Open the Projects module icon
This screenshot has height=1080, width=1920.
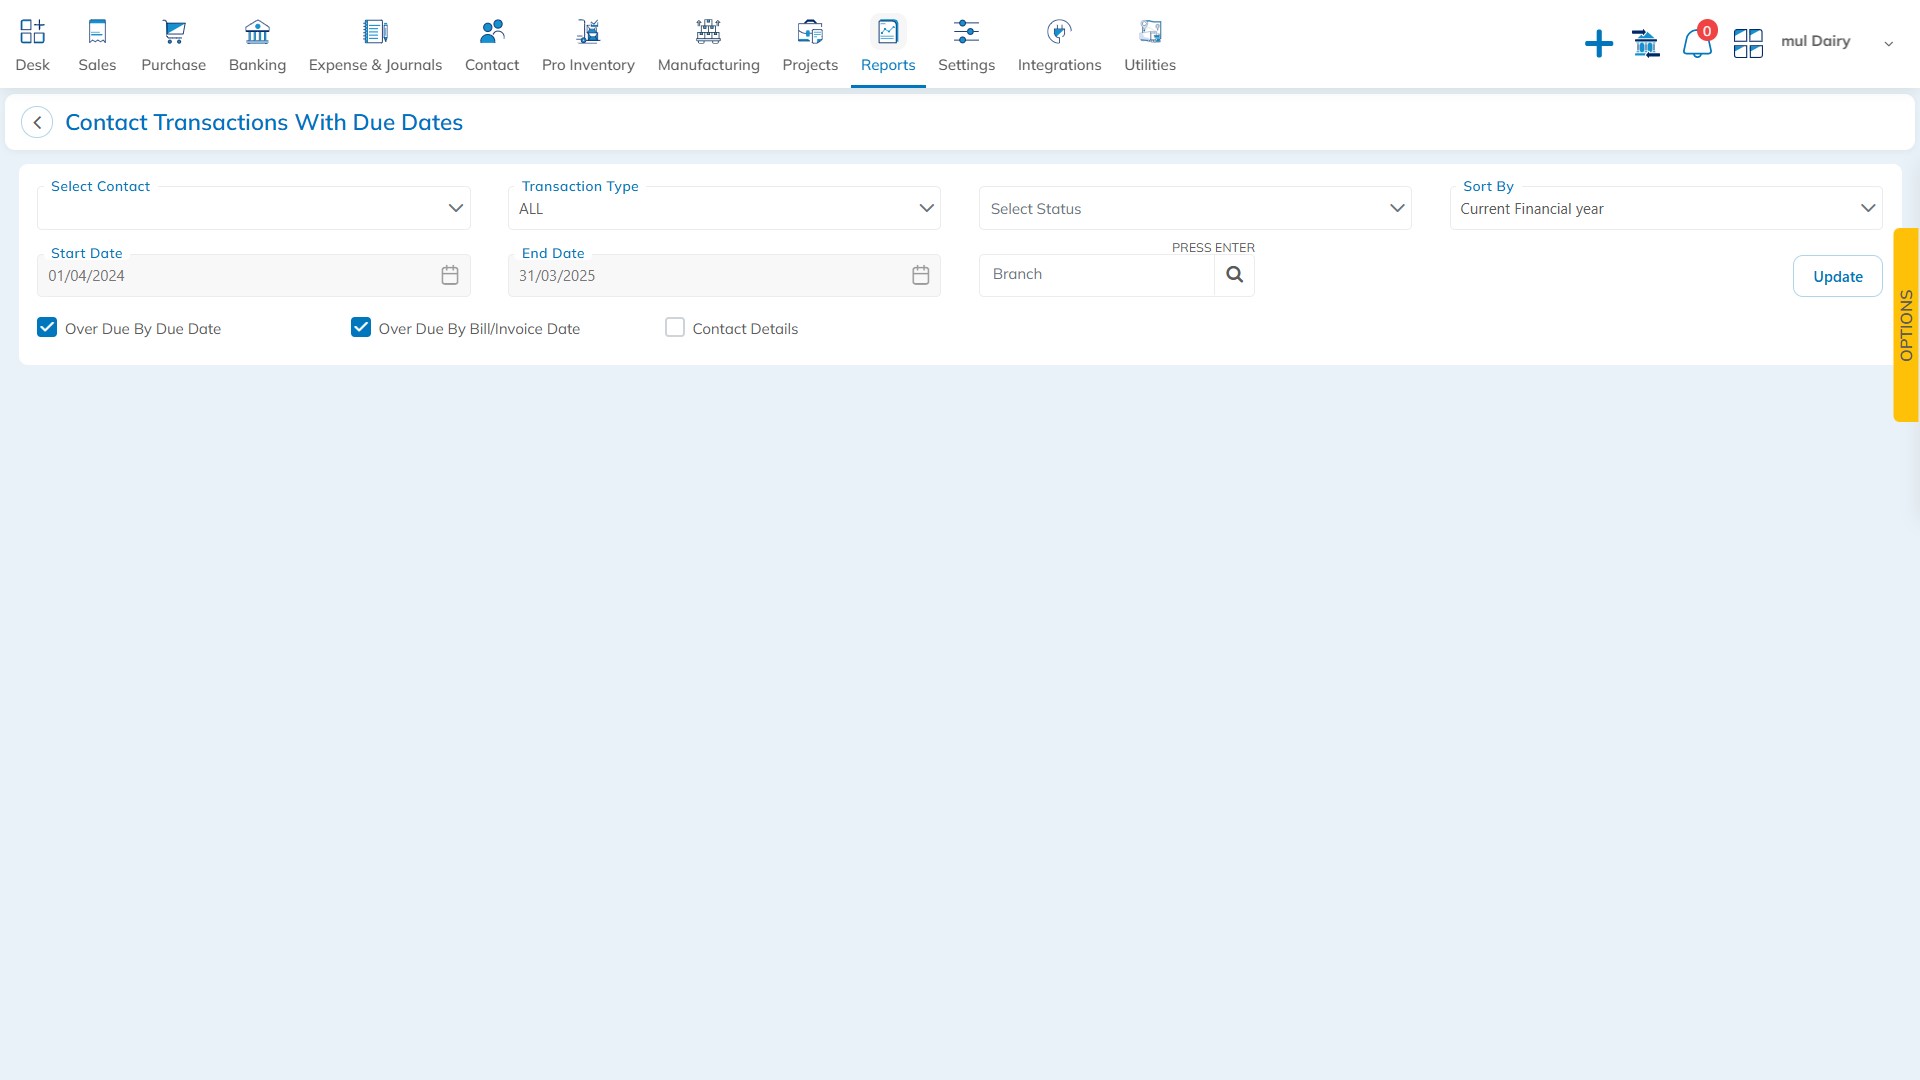click(x=810, y=32)
